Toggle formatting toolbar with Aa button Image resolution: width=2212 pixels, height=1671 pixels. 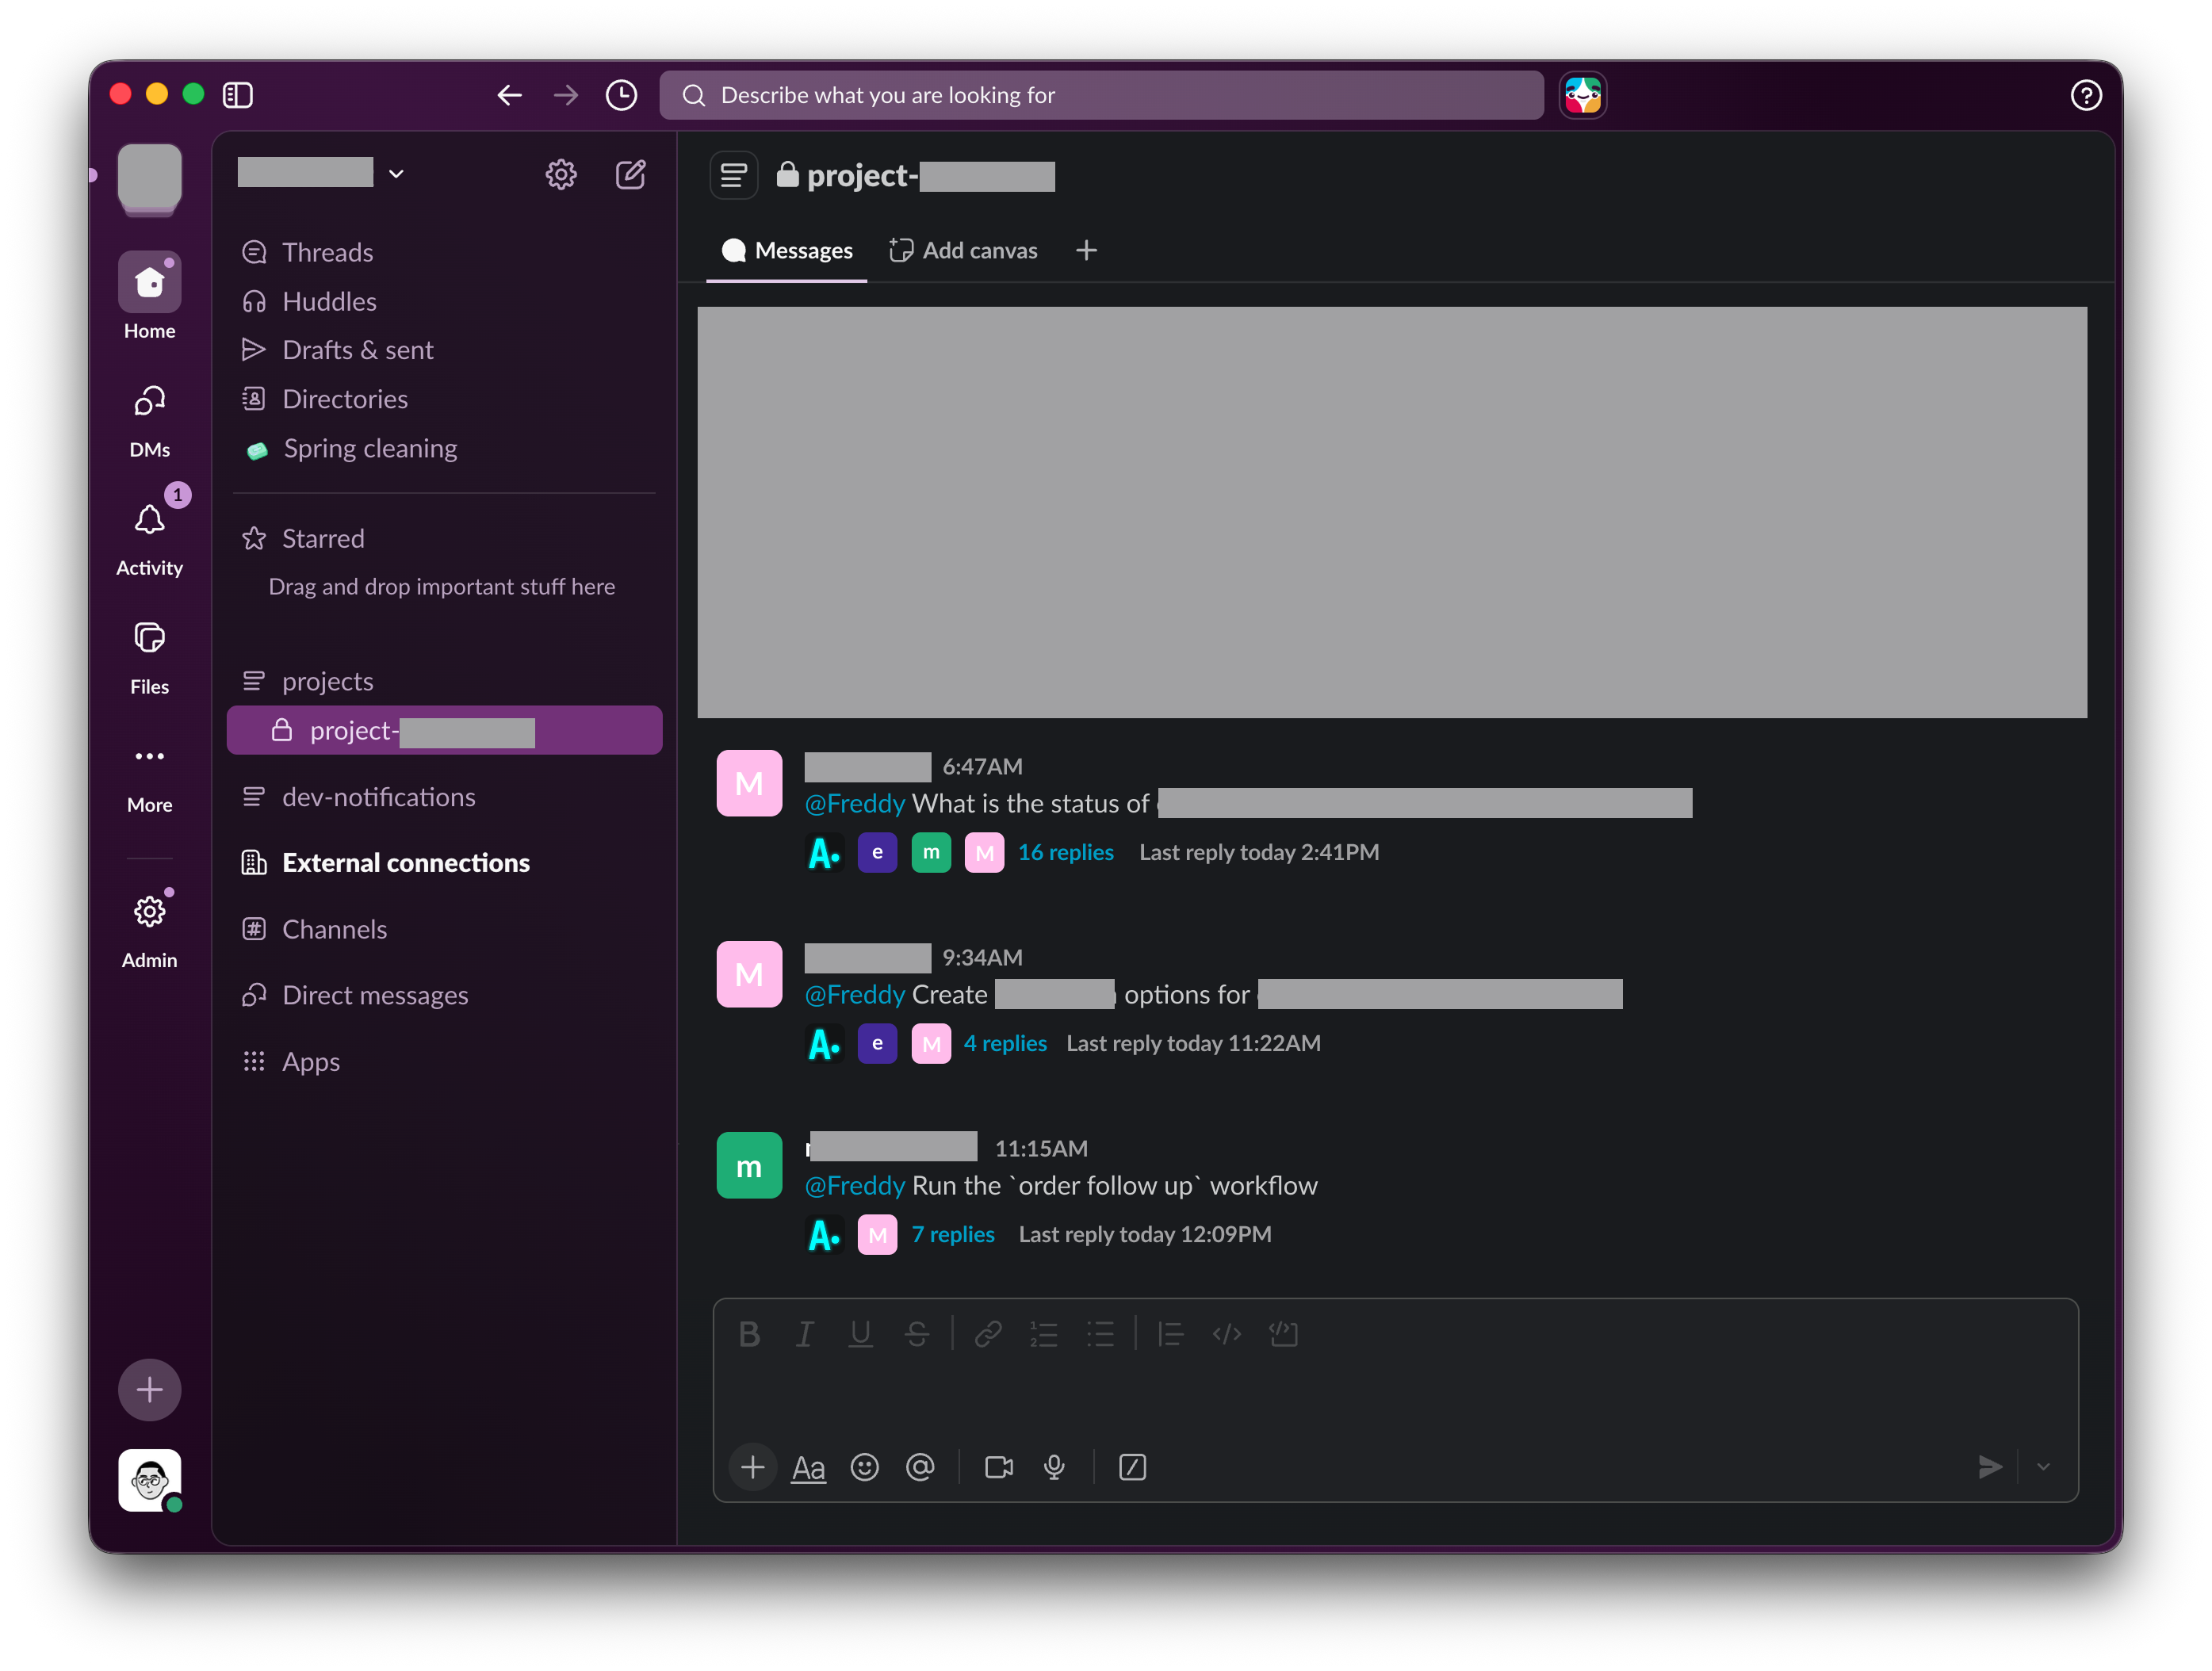(x=808, y=1467)
